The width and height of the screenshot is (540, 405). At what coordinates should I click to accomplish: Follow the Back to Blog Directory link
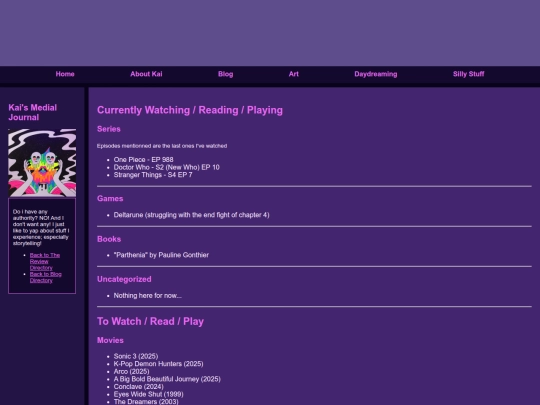[45, 277]
